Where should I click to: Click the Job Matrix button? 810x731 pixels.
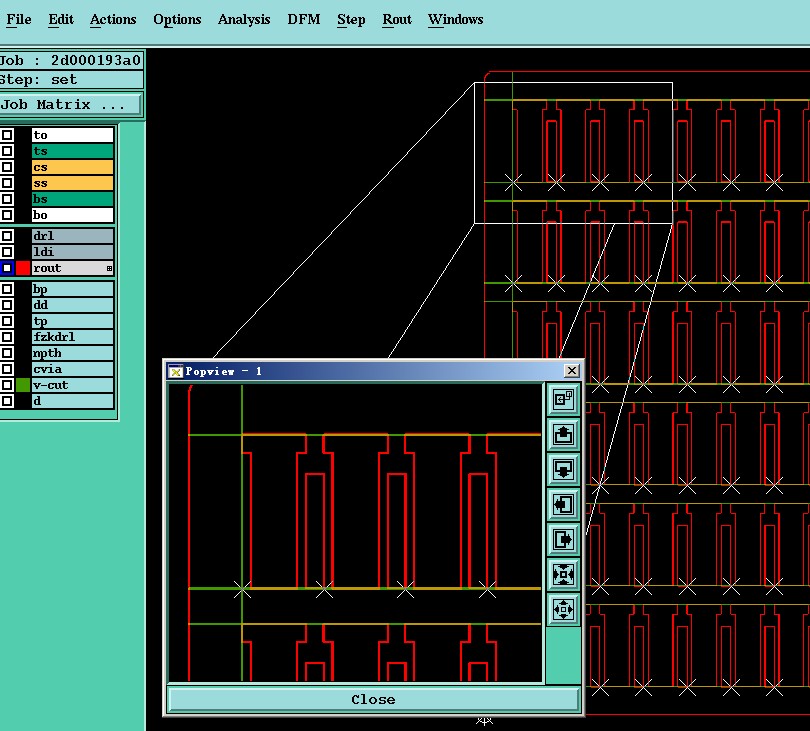point(71,105)
